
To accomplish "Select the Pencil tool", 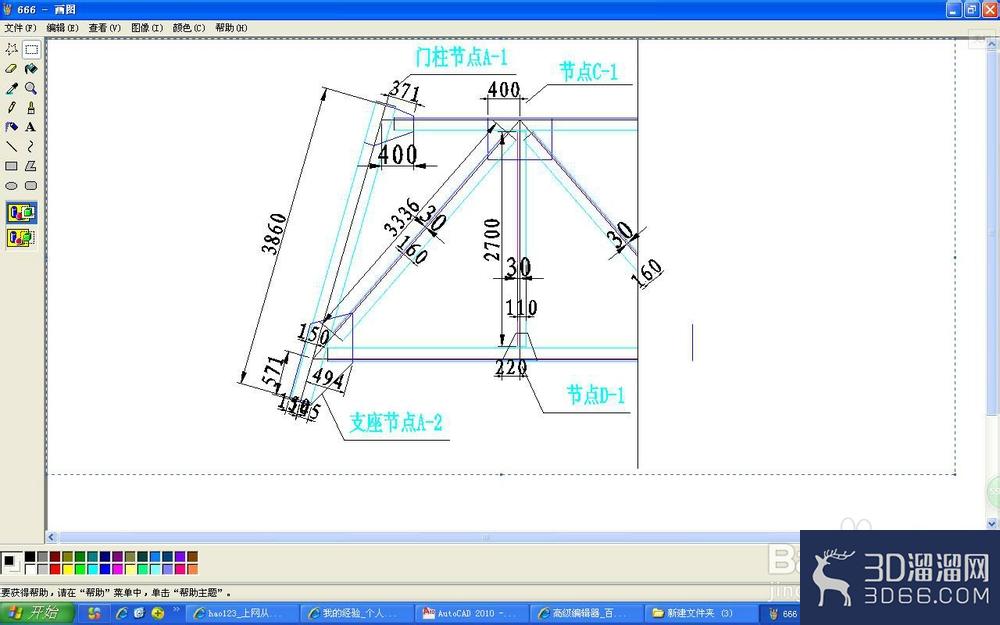I will pyautogui.click(x=11, y=108).
